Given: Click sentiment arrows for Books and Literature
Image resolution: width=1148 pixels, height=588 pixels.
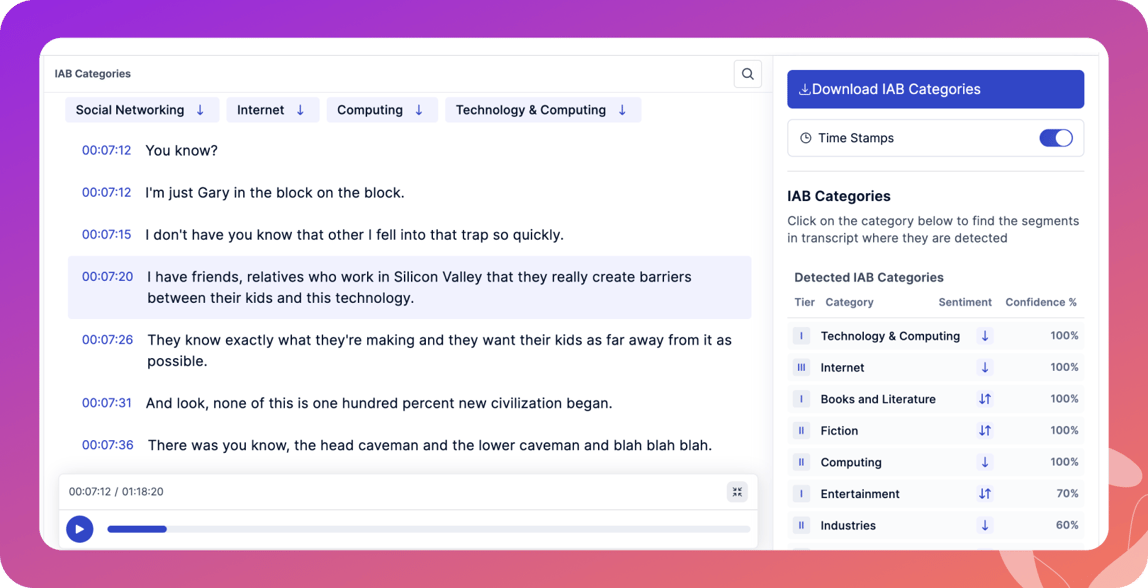Looking at the screenshot, I should pyautogui.click(x=985, y=399).
